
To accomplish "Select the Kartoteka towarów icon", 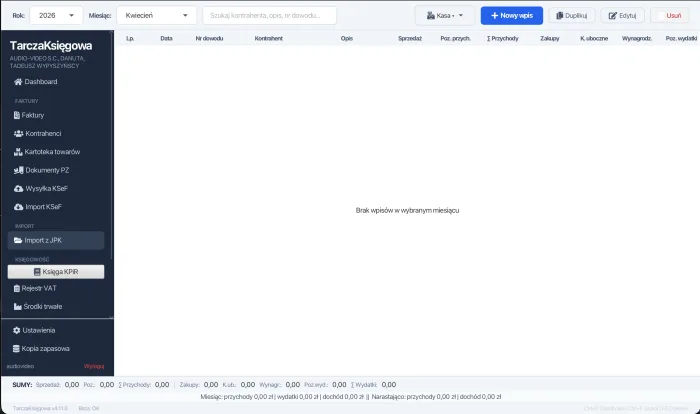I will click(x=17, y=152).
